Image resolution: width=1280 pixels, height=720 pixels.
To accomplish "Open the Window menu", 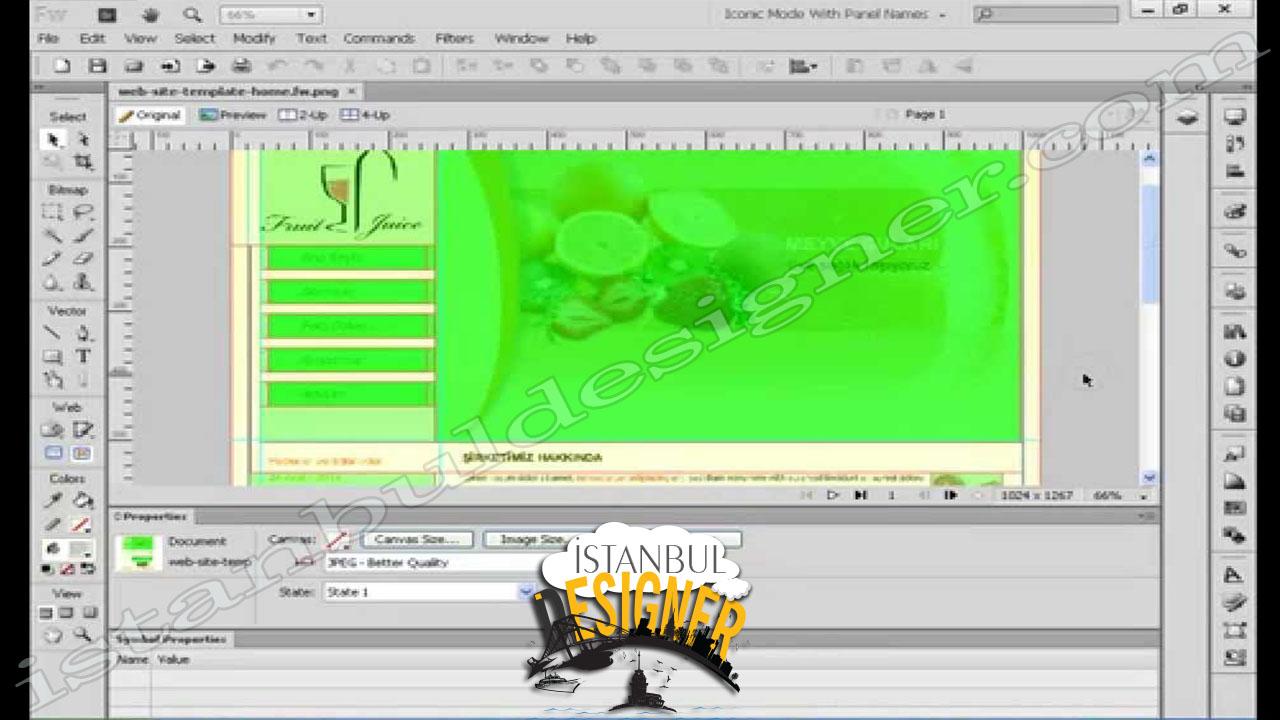I will (x=521, y=38).
